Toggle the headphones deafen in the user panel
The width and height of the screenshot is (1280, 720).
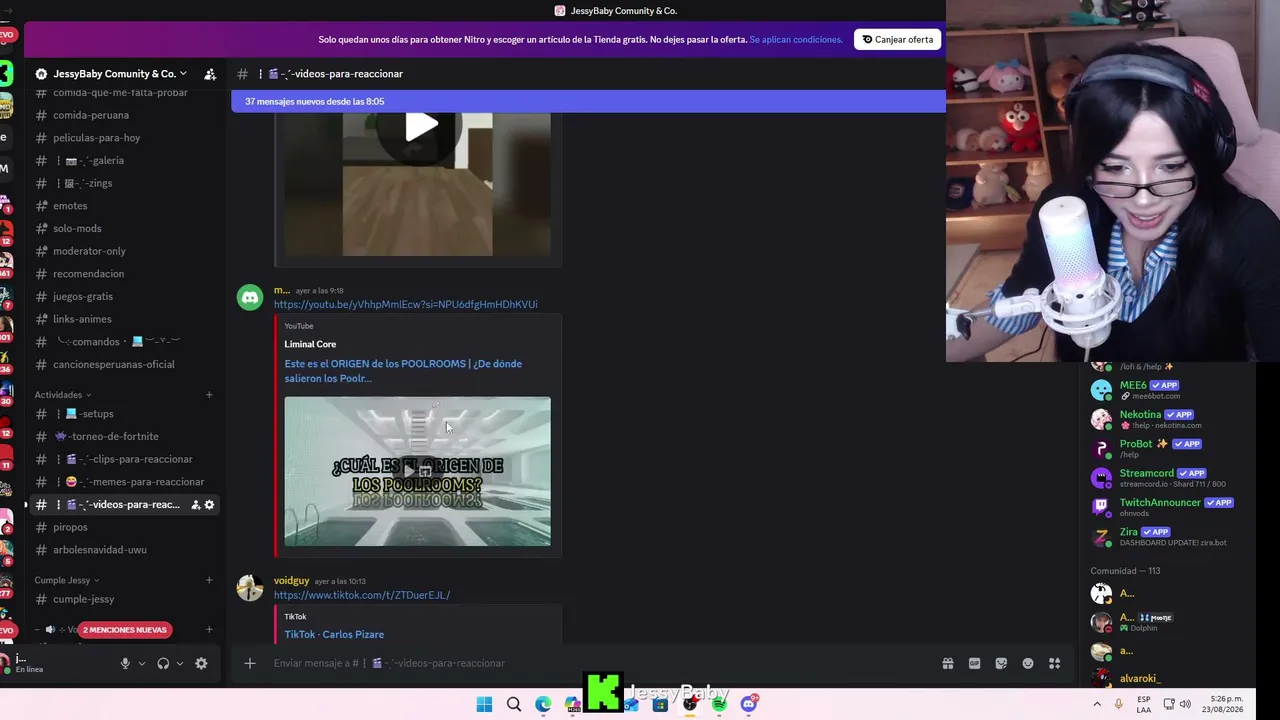click(163, 663)
